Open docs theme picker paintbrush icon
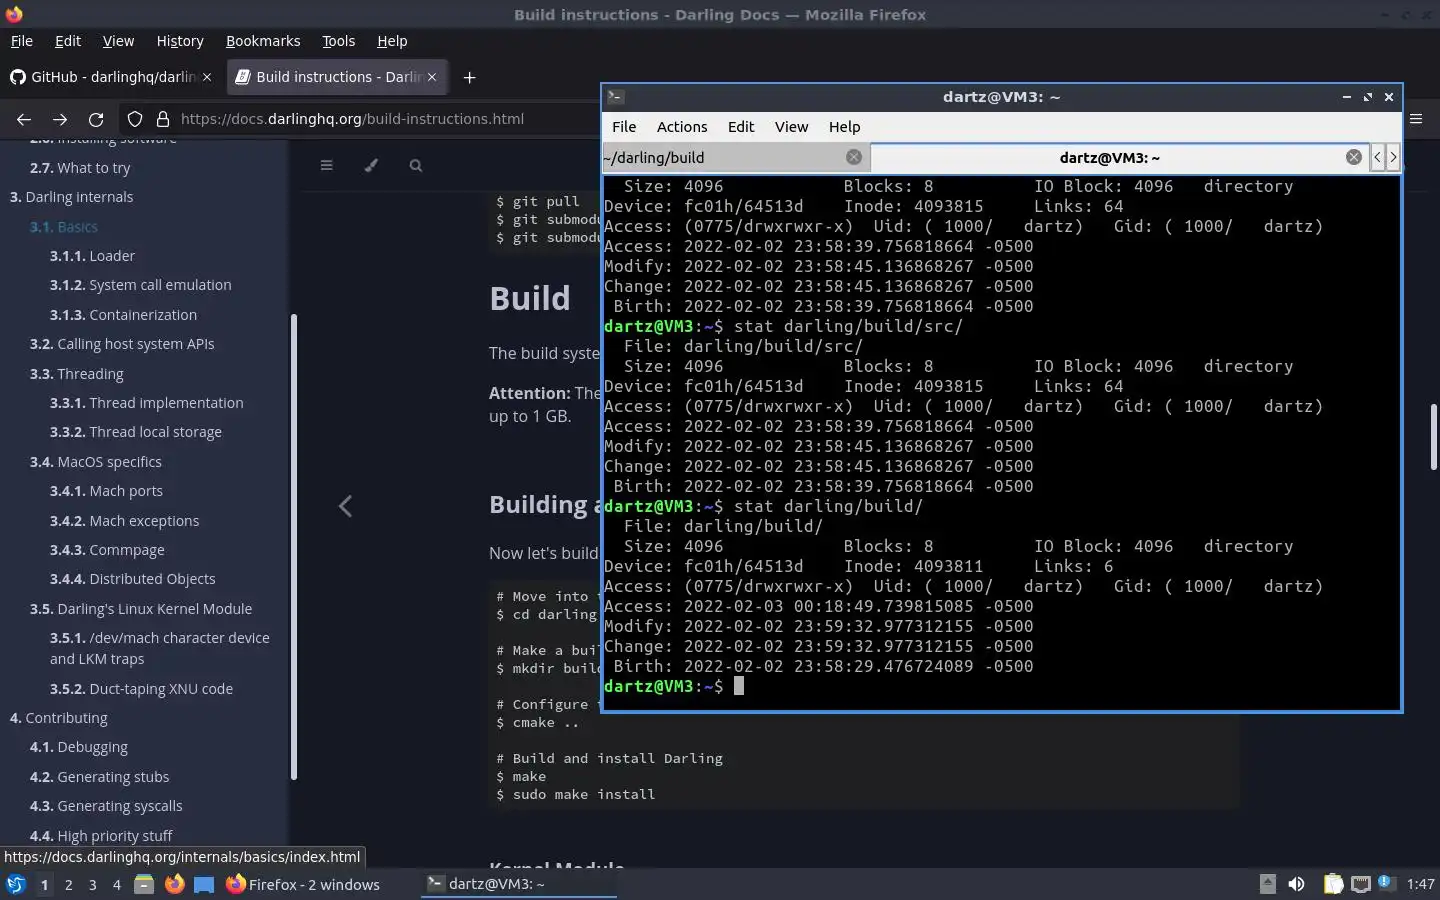The width and height of the screenshot is (1440, 900). 371,165
